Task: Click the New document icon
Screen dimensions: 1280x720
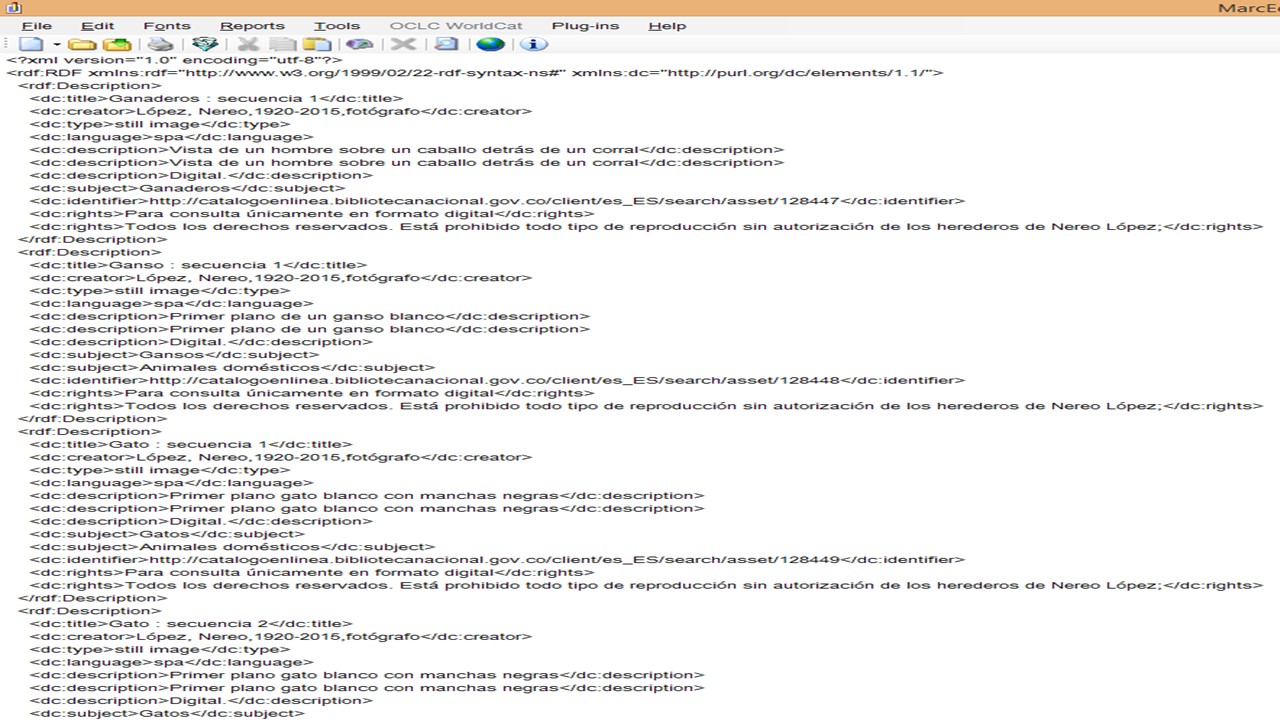Action: tap(31, 44)
